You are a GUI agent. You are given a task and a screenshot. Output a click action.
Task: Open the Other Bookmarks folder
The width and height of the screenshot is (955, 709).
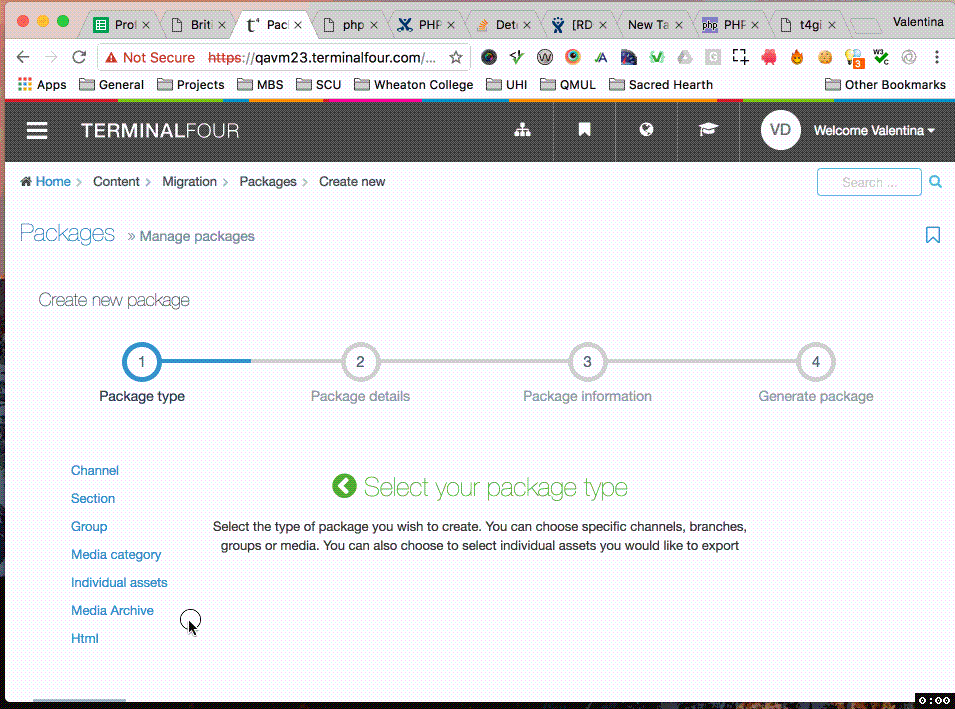(885, 85)
